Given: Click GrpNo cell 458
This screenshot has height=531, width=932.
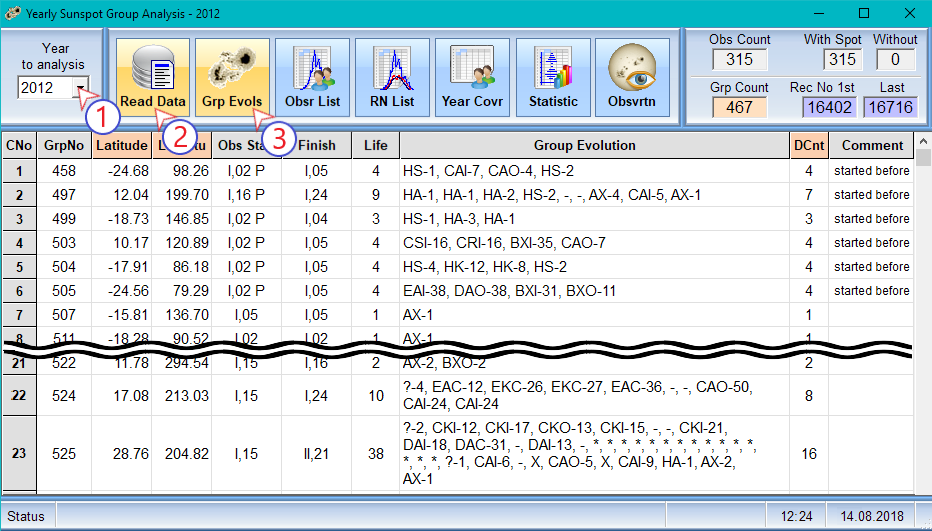Looking at the screenshot, I should (64, 171).
